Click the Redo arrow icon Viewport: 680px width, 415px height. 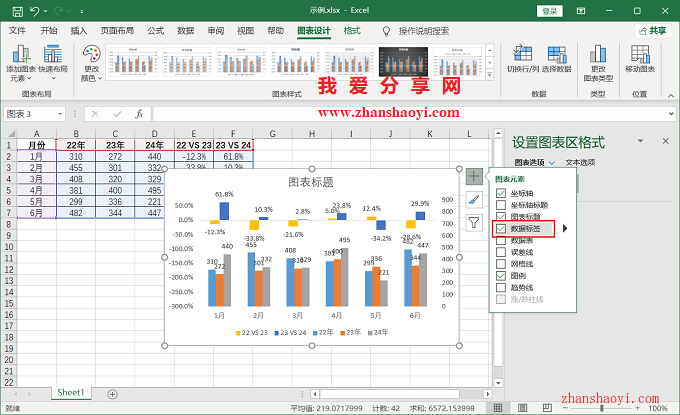pyautogui.click(x=59, y=11)
